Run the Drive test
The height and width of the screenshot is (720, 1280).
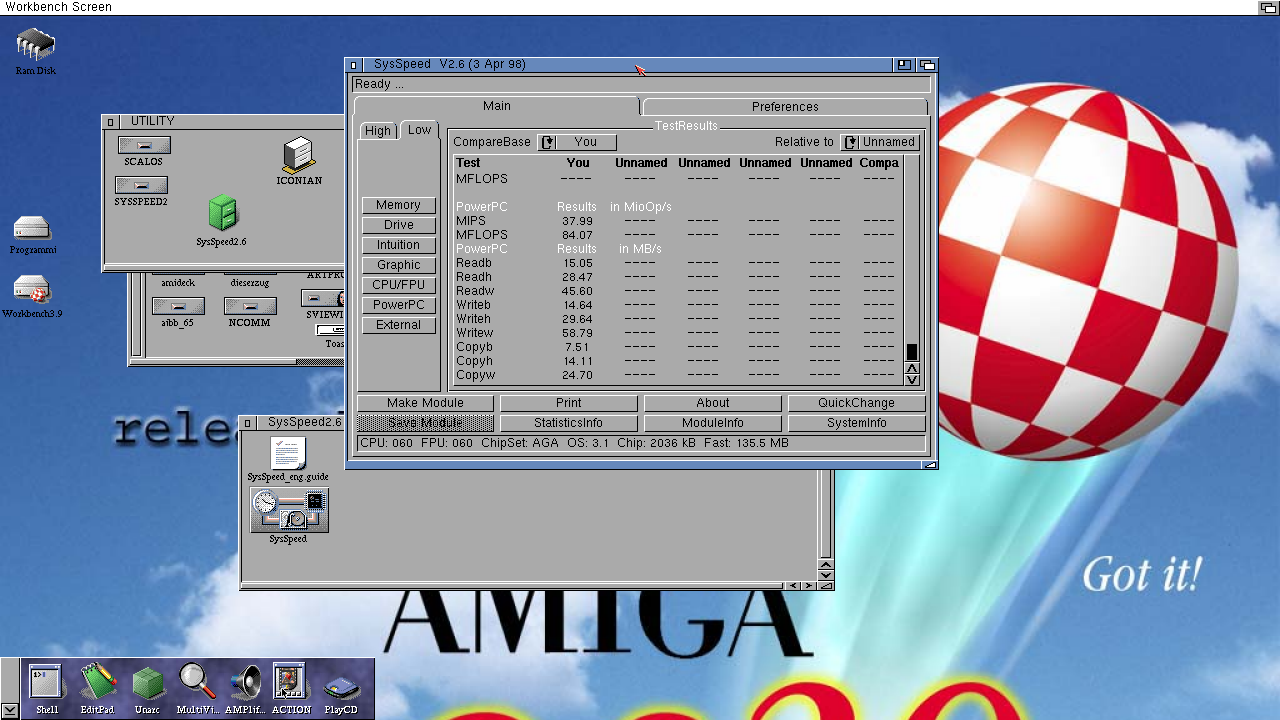398,225
